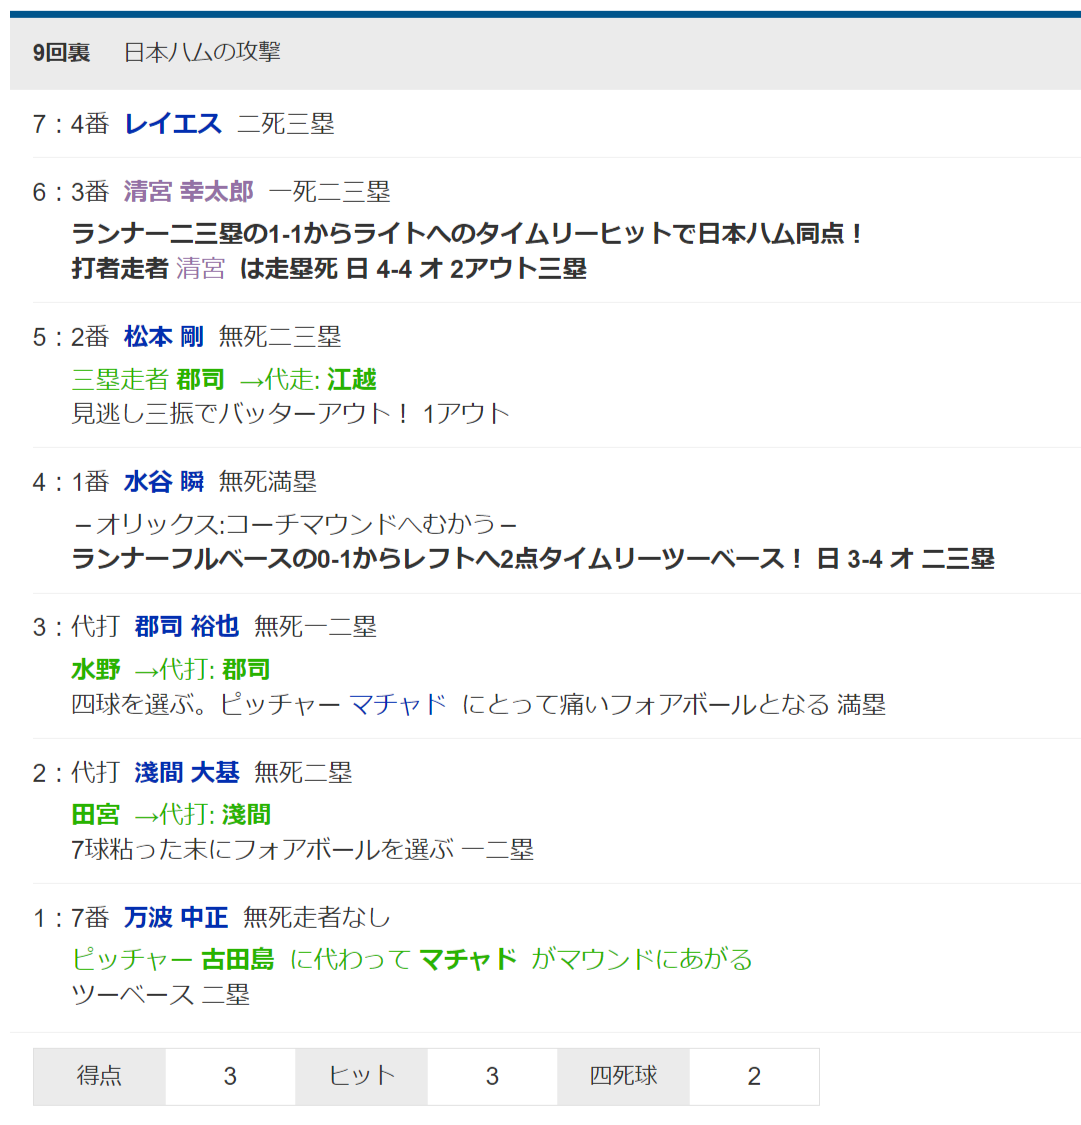
Task: Click pitcher link マチャド in walk description
Action: 397,705
